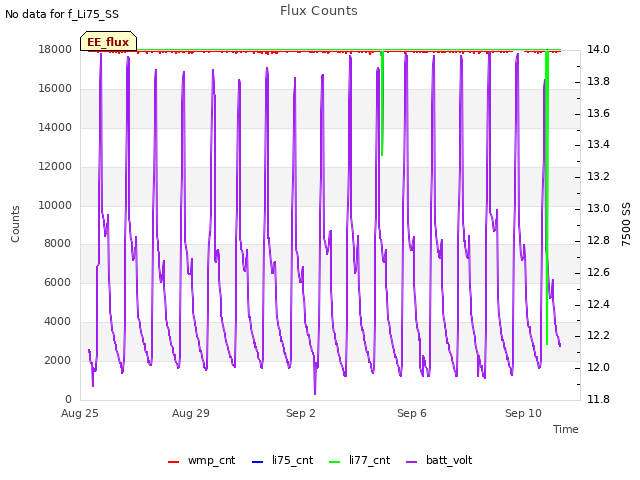Toggle the wmp_cnt legend entry
640x480 pixels.
pyautogui.click(x=202, y=460)
